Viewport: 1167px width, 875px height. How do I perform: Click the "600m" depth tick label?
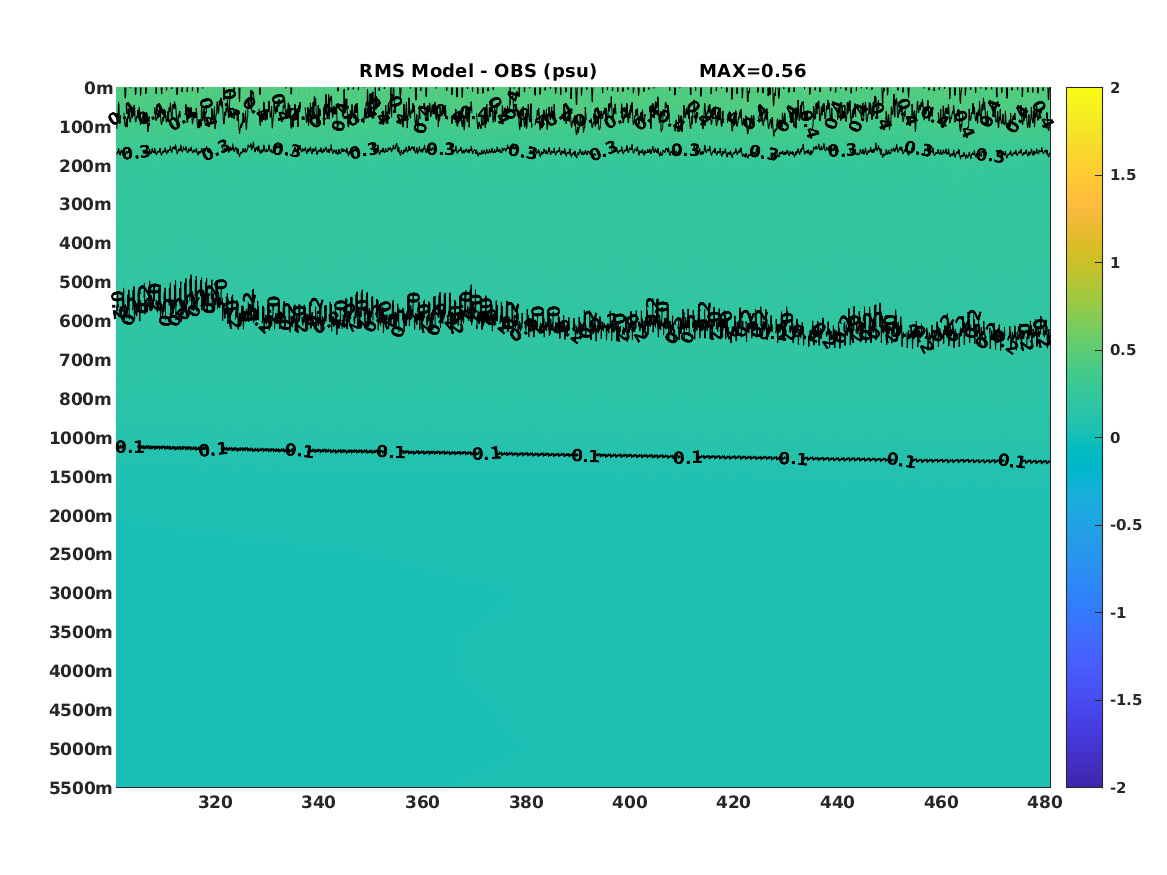(x=86, y=321)
